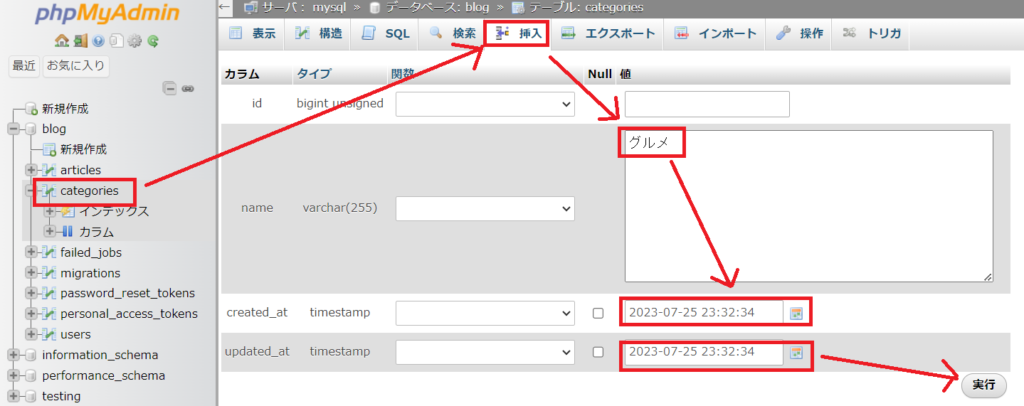The height and width of the screenshot is (406, 1024).
Task: Open the MySQL documentation page icon
Action: coord(116,41)
